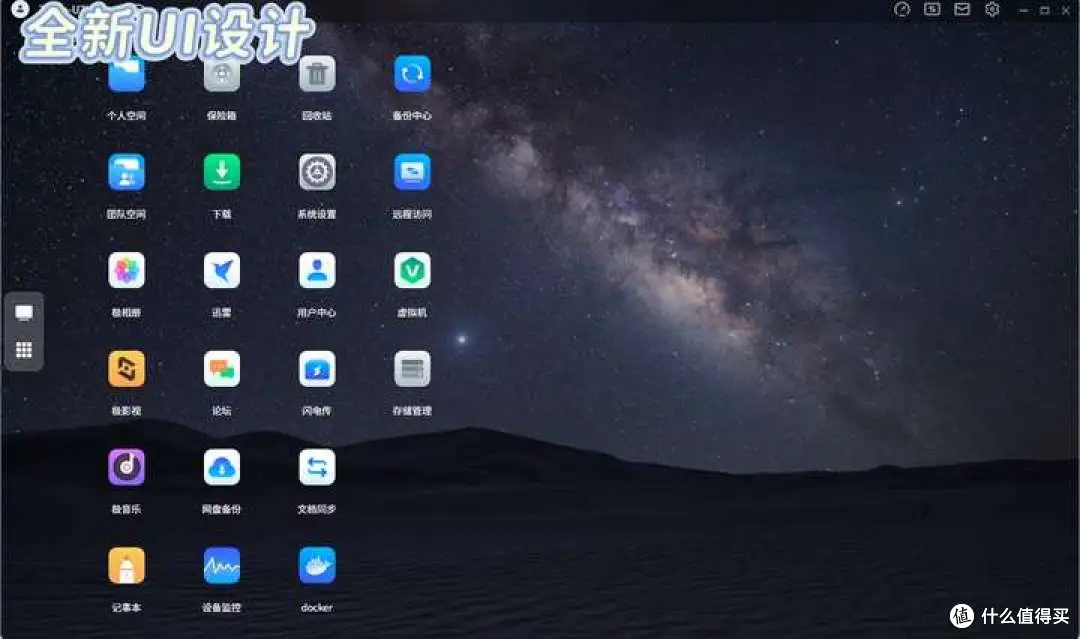This screenshot has height=639, width=1080.
Task: Launch the 记事本 notepad app
Action: click(x=126, y=566)
